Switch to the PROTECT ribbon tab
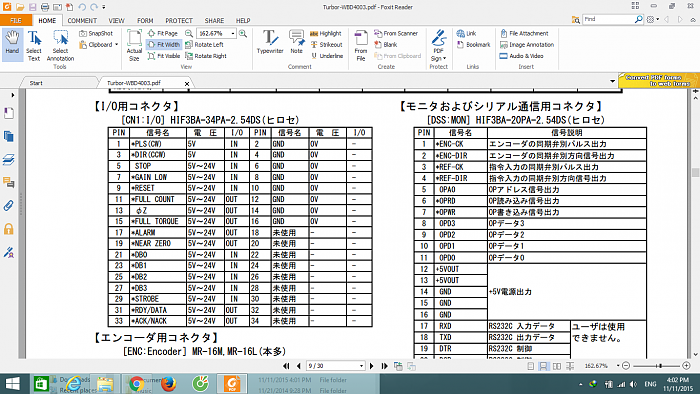 [x=179, y=21]
